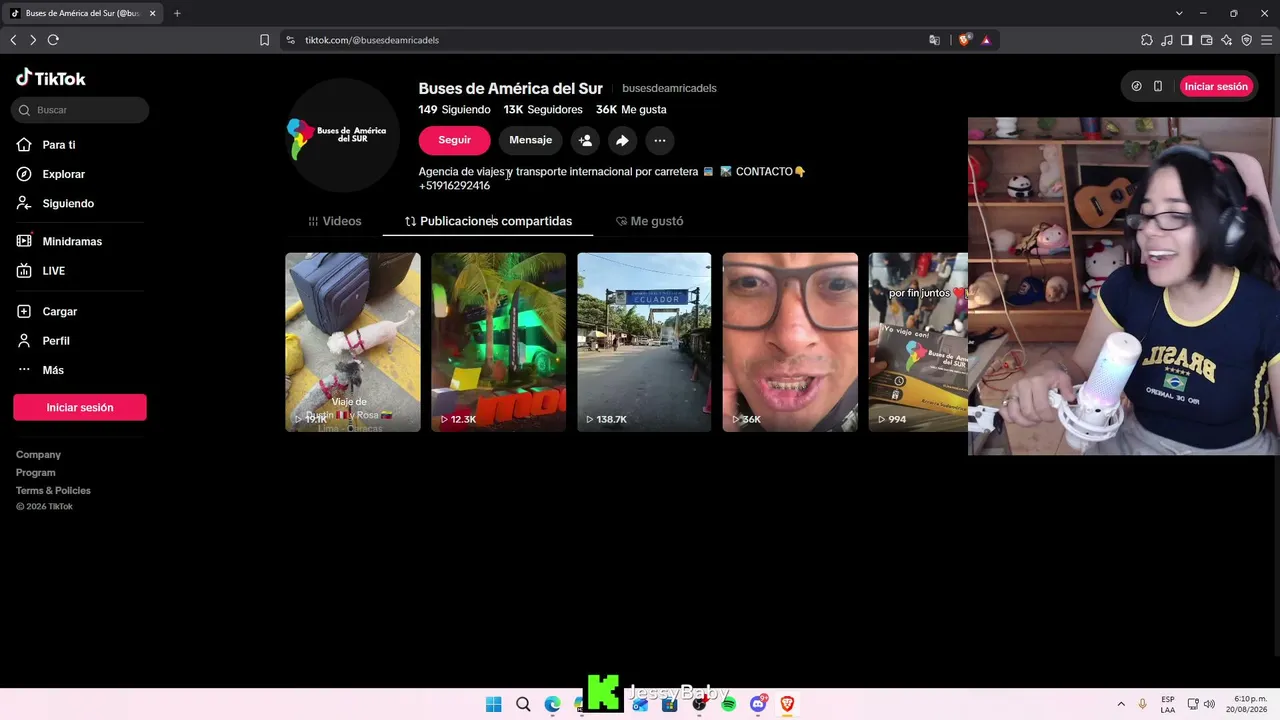1280x720 pixels.
Task: Bookmark this page in the address bar
Action: [264, 40]
